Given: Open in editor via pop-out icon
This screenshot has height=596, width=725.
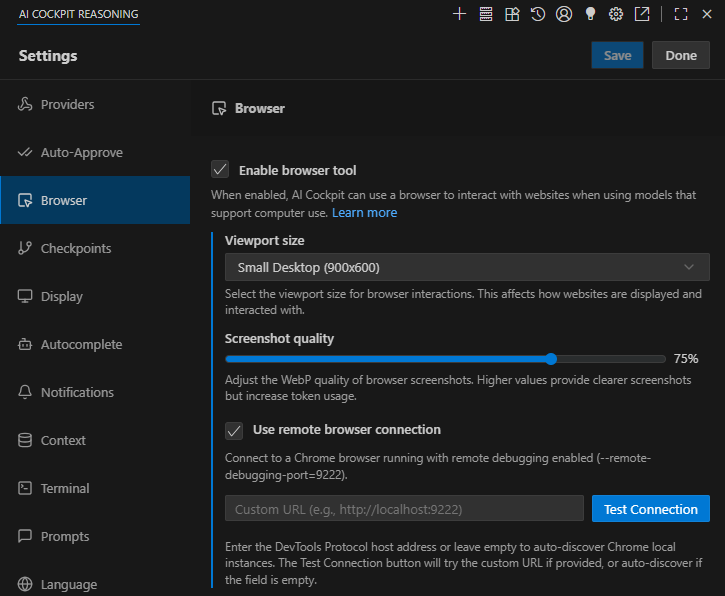Looking at the screenshot, I should pos(642,14).
